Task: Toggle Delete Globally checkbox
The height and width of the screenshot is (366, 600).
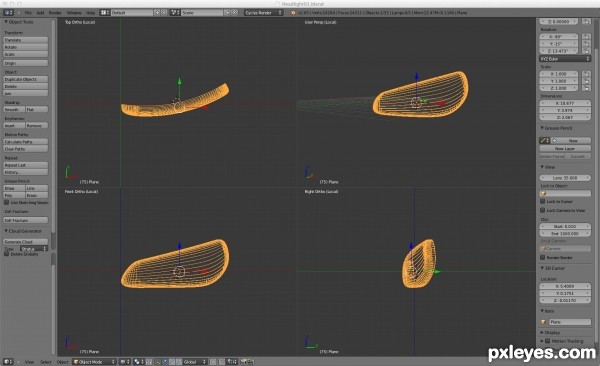Action: coord(7,253)
